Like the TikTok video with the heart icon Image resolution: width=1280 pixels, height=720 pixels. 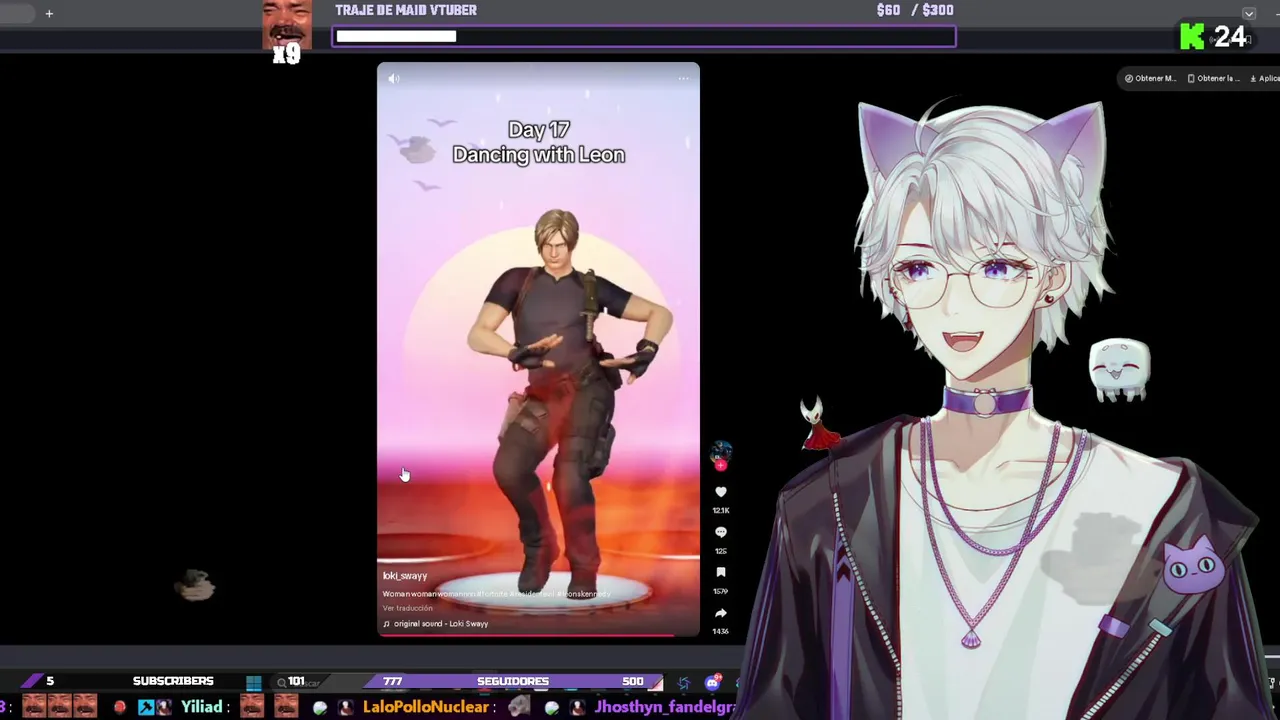(721, 492)
